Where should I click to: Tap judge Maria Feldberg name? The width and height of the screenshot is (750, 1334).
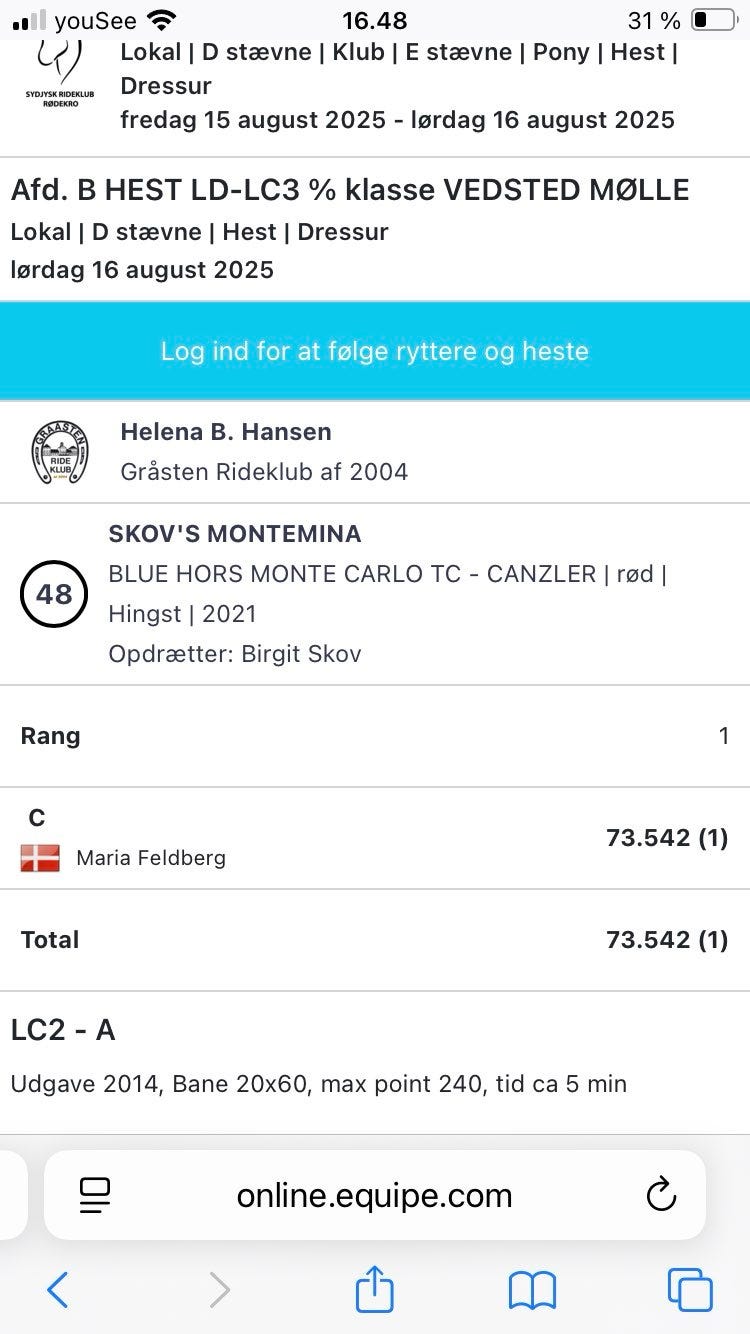[151, 858]
